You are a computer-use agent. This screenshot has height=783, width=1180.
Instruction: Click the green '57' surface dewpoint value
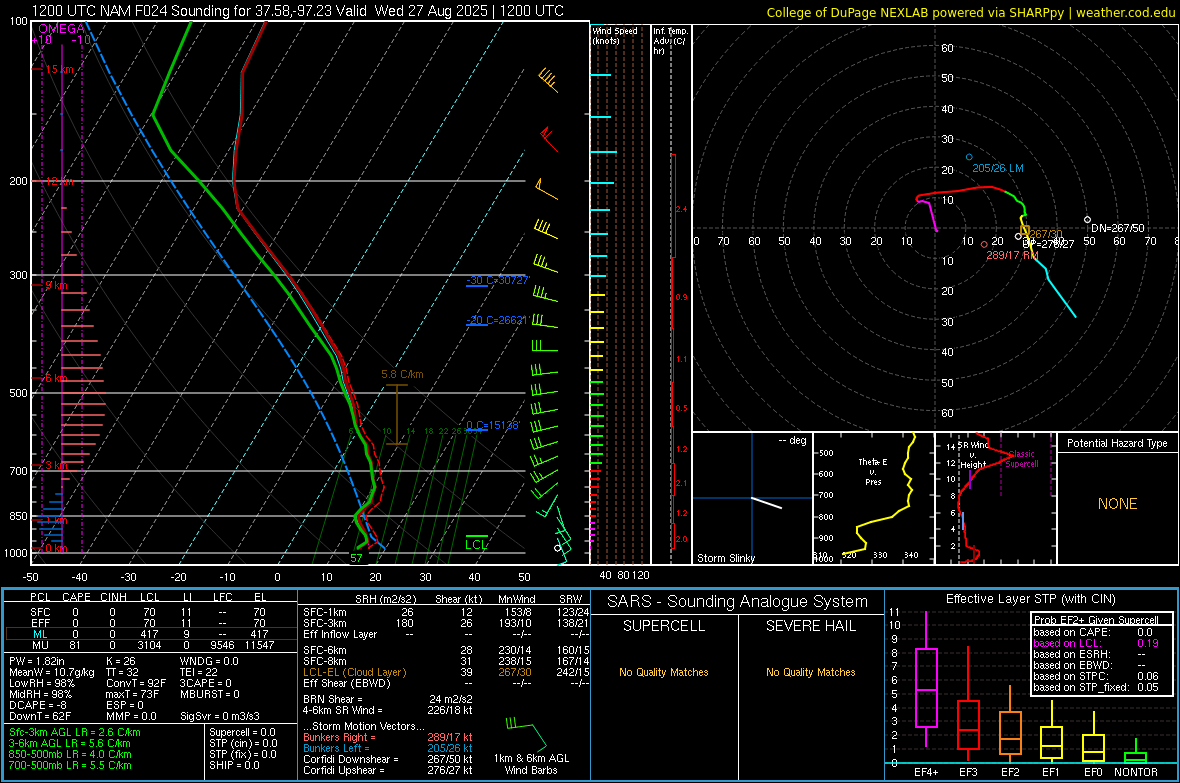[x=356, y=558]
